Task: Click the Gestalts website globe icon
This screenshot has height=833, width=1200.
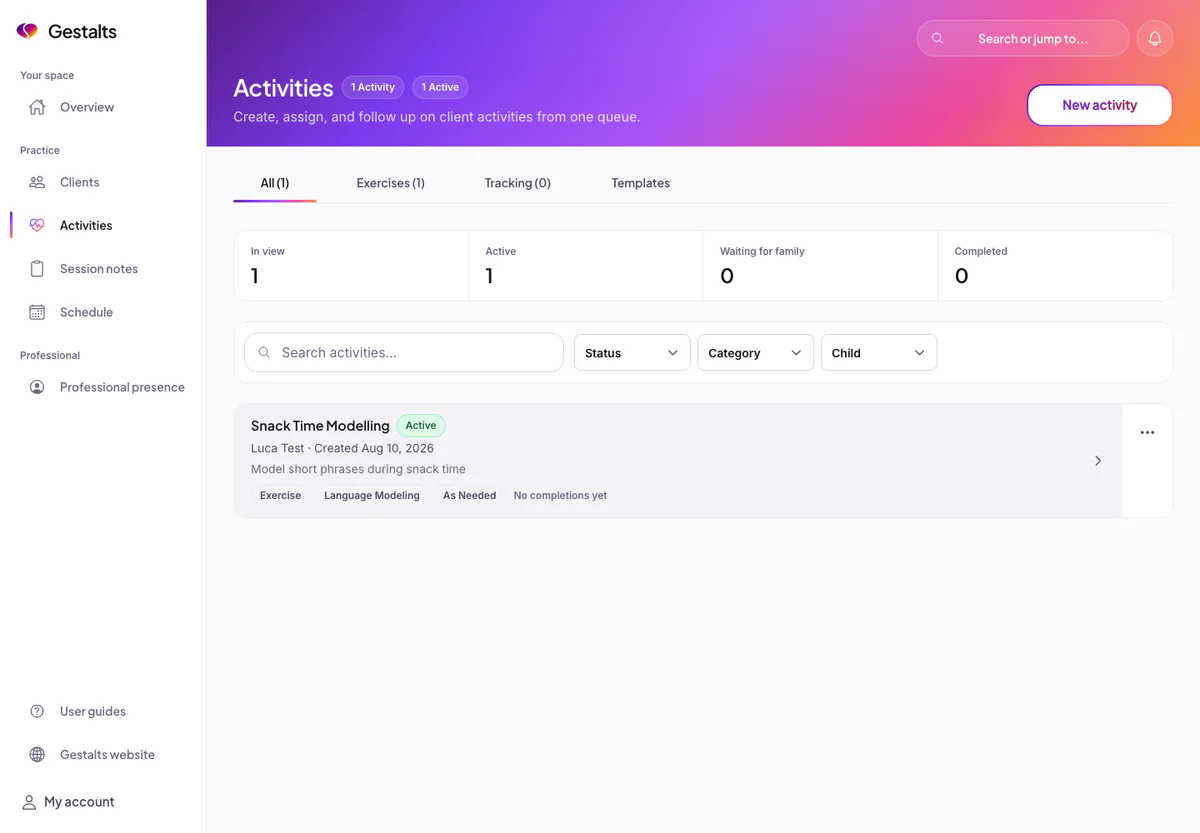Action: (x=37, y=755)
